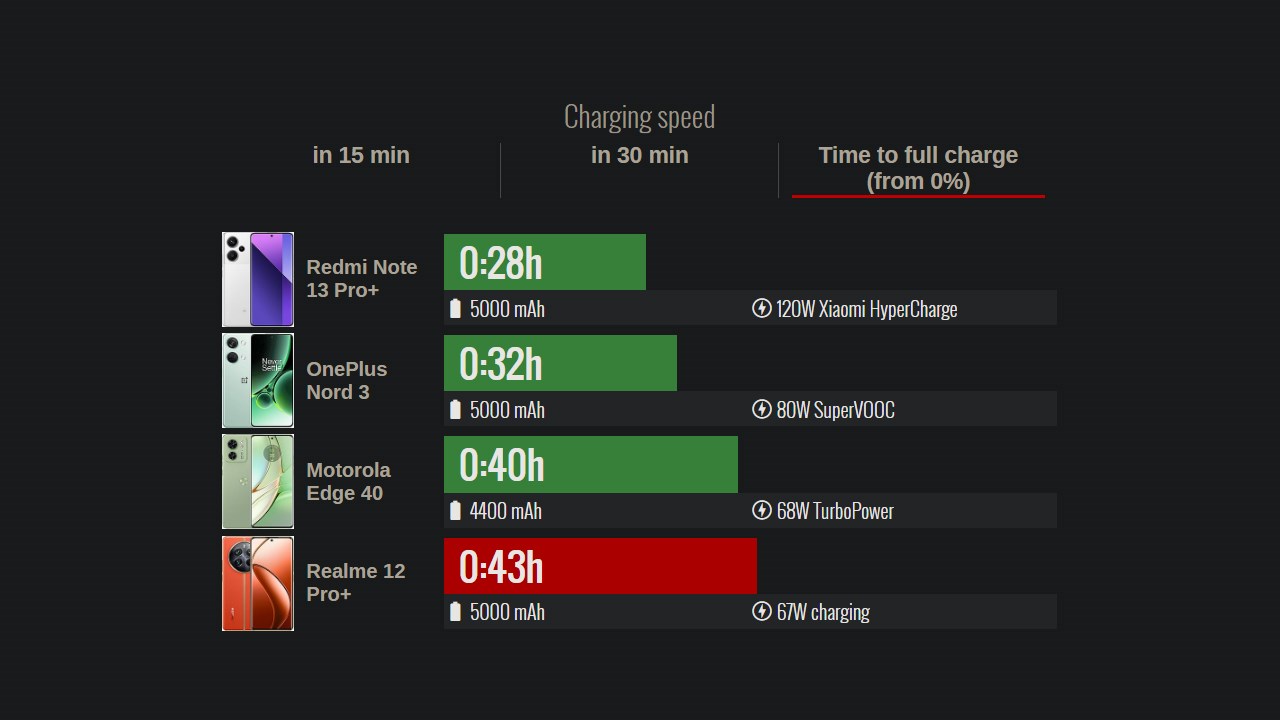
Task: Click lightning icon next to 120W Xiaomi HyperCharge
Action: click(761, 308)
